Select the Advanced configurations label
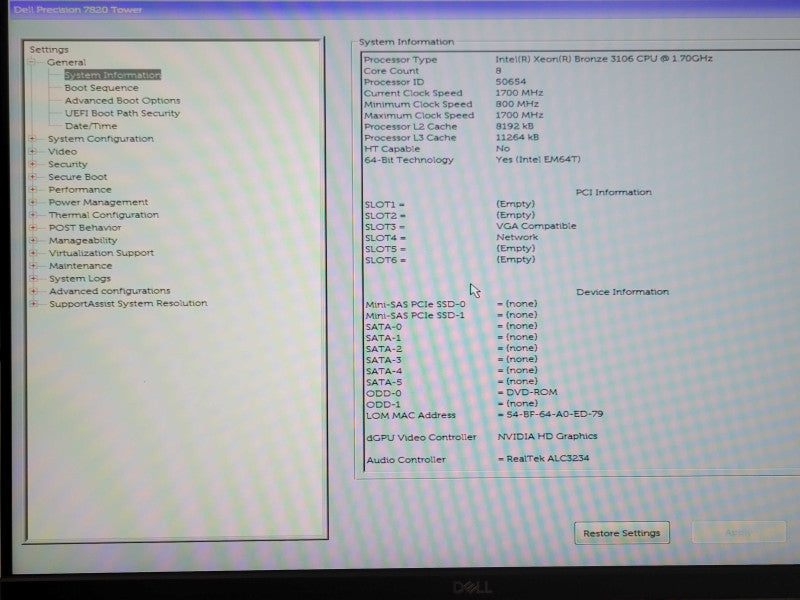800x600 pixels. point(110,291)
